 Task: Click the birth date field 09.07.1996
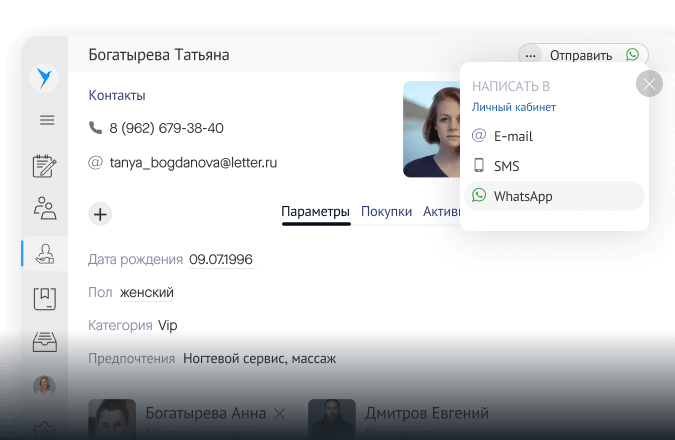pyautogui.click(x=221, y=259)
